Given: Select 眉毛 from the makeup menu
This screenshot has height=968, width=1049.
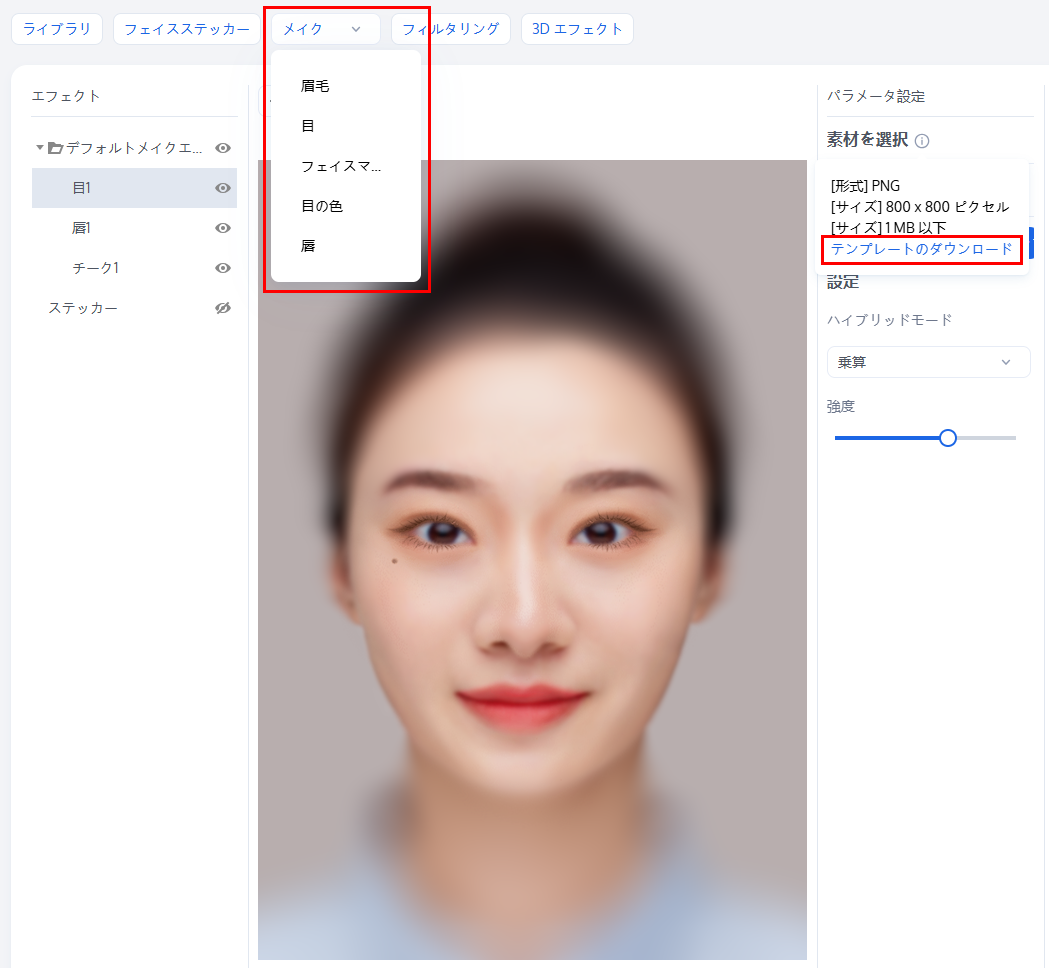Looking at the screenshot, I should [x=315, y=86].
